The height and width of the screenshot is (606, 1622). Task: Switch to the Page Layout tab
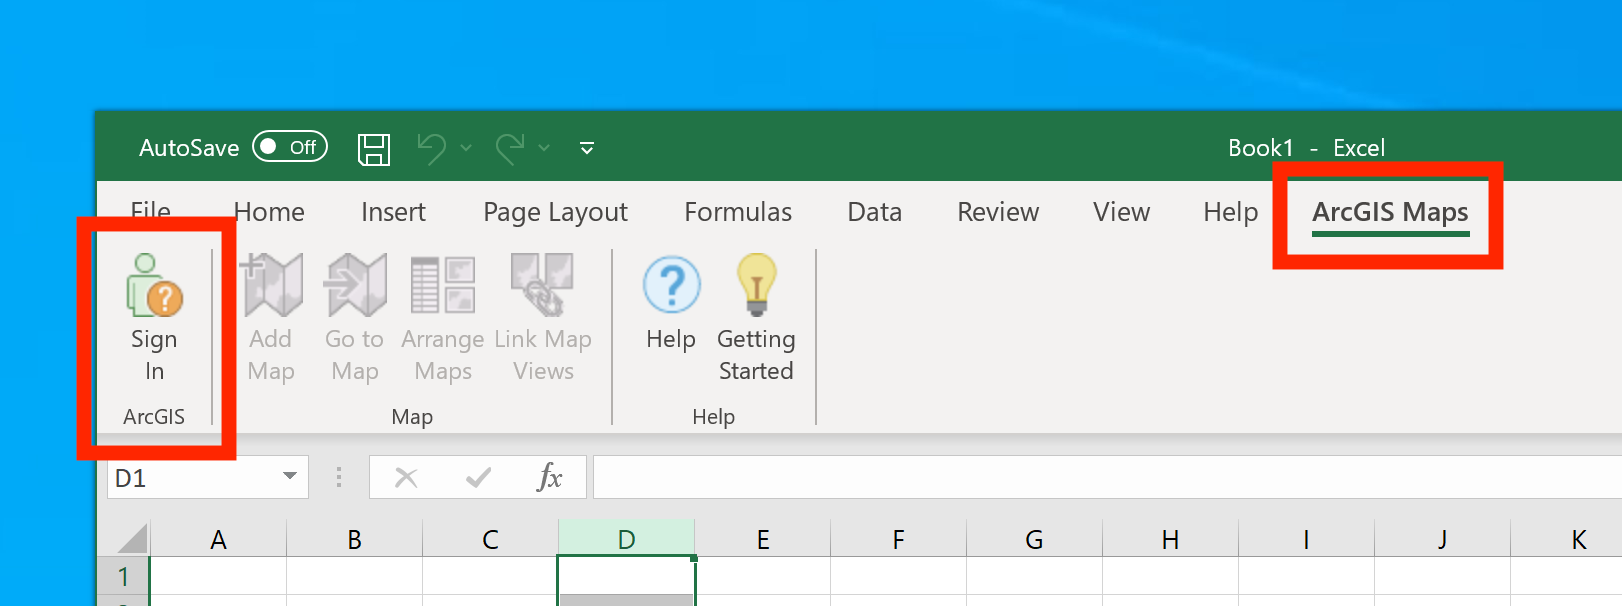[555, 212]
